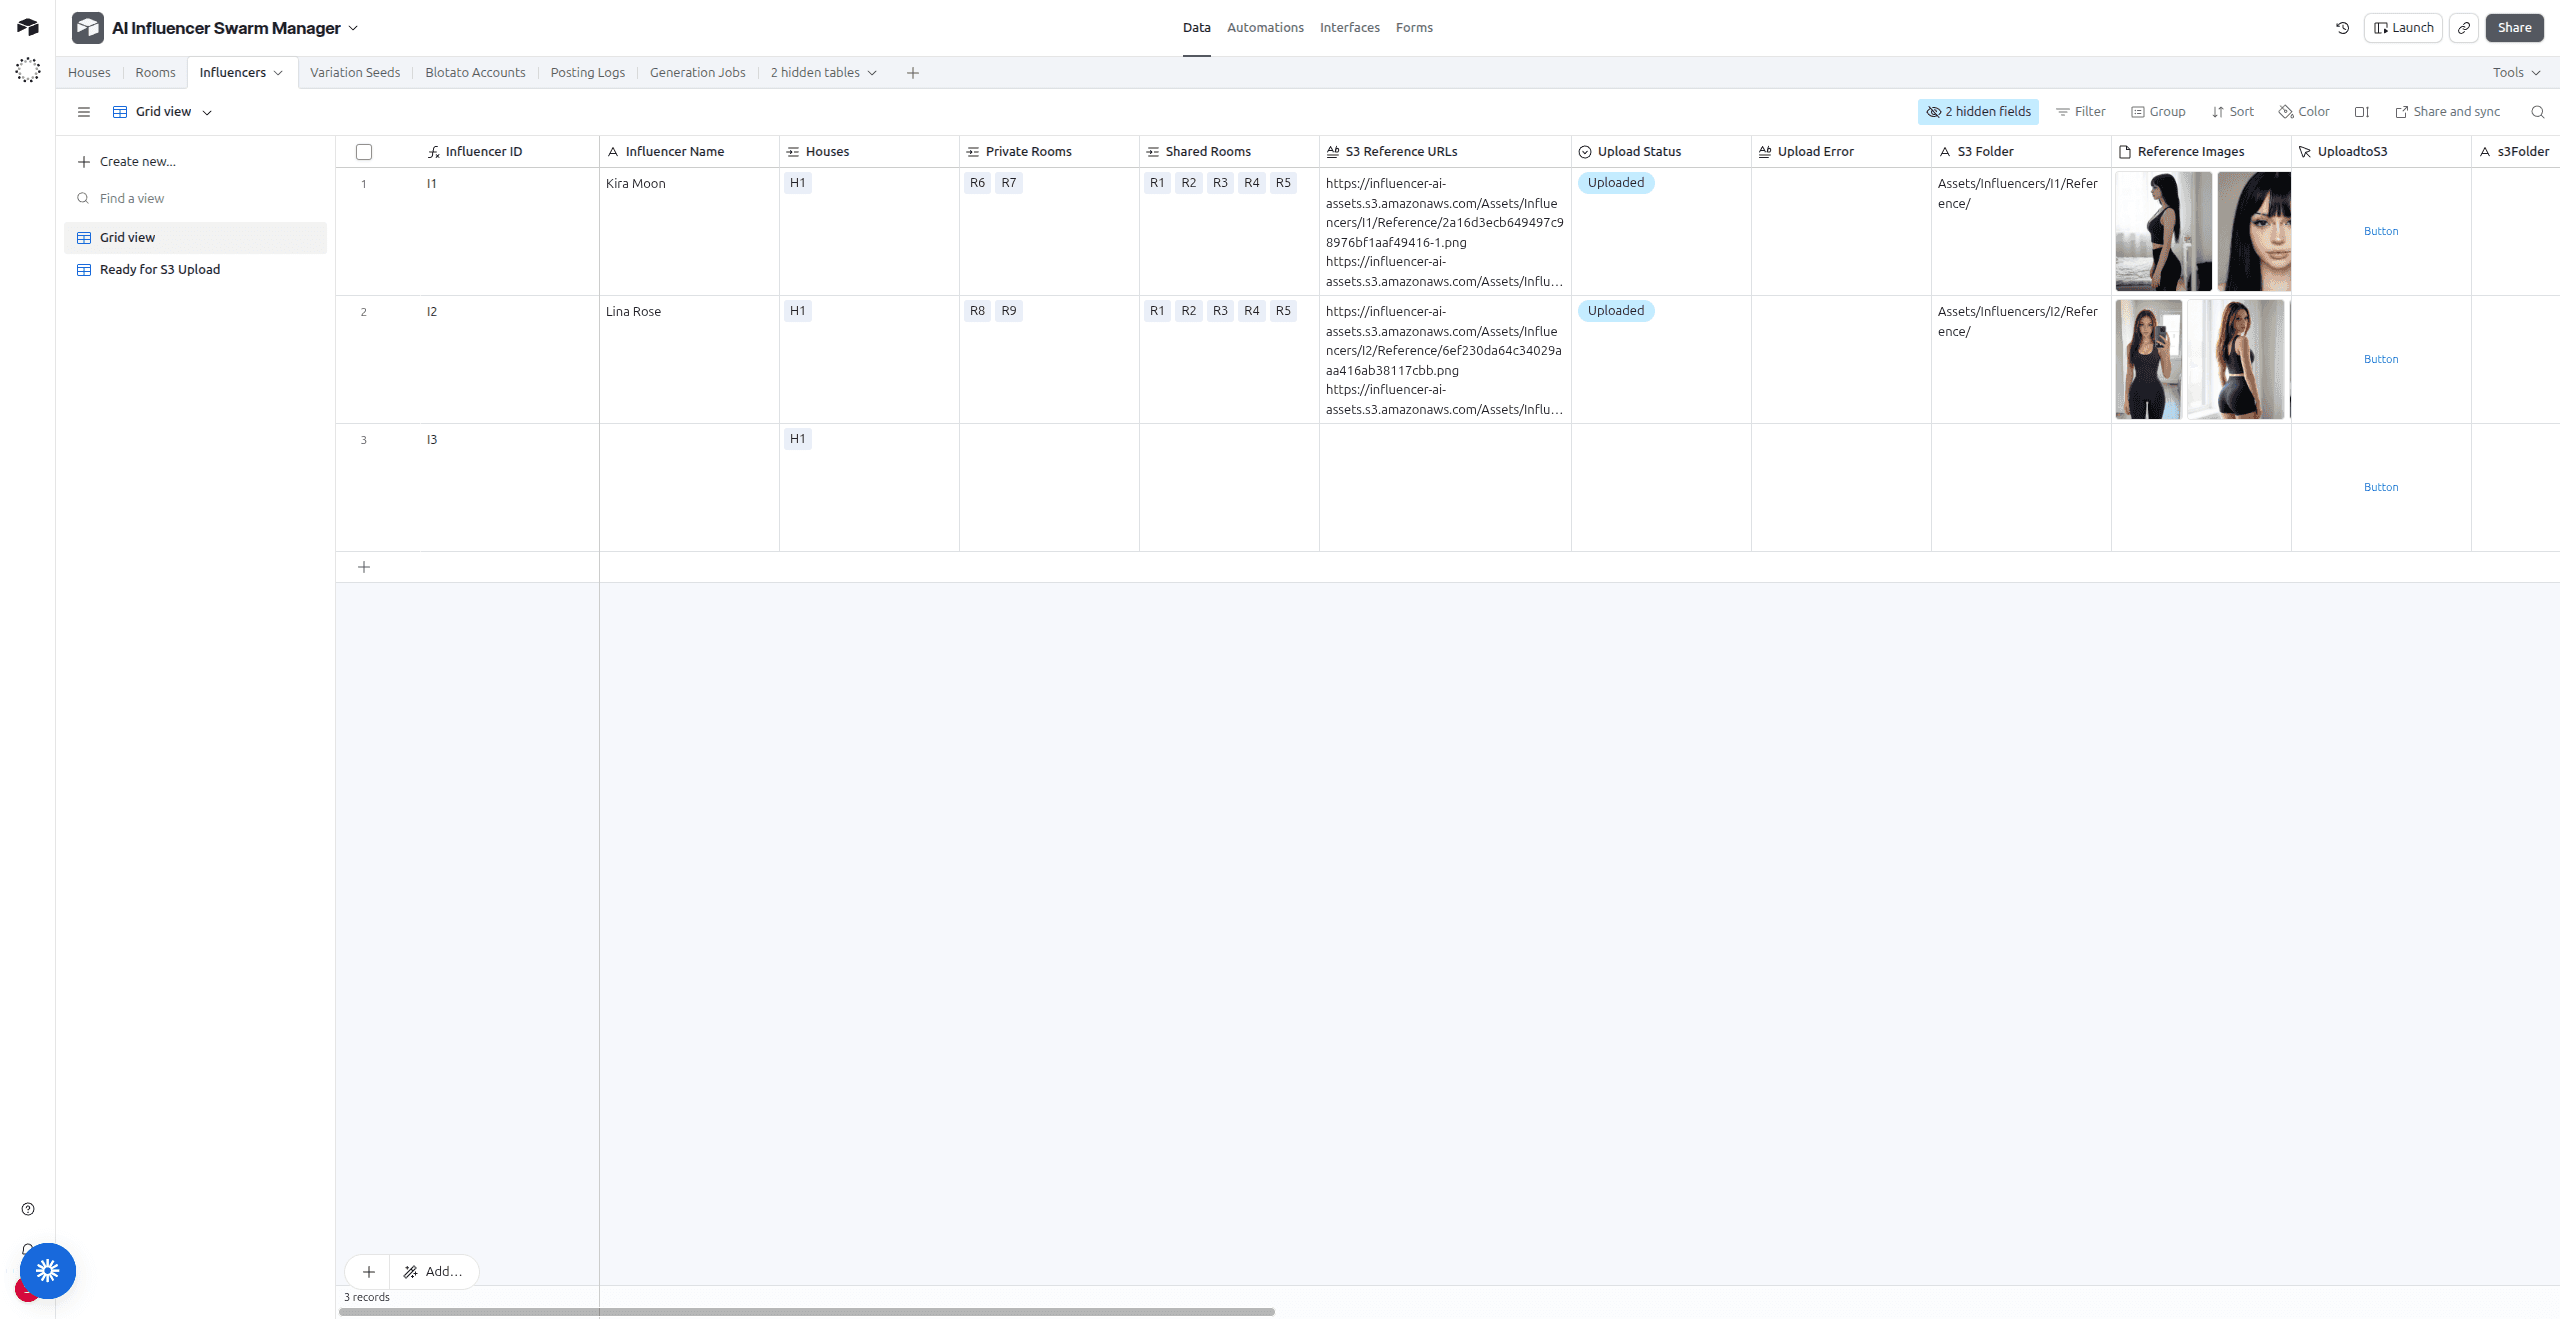Open the Variation Seeds table tab

[355, 73]
